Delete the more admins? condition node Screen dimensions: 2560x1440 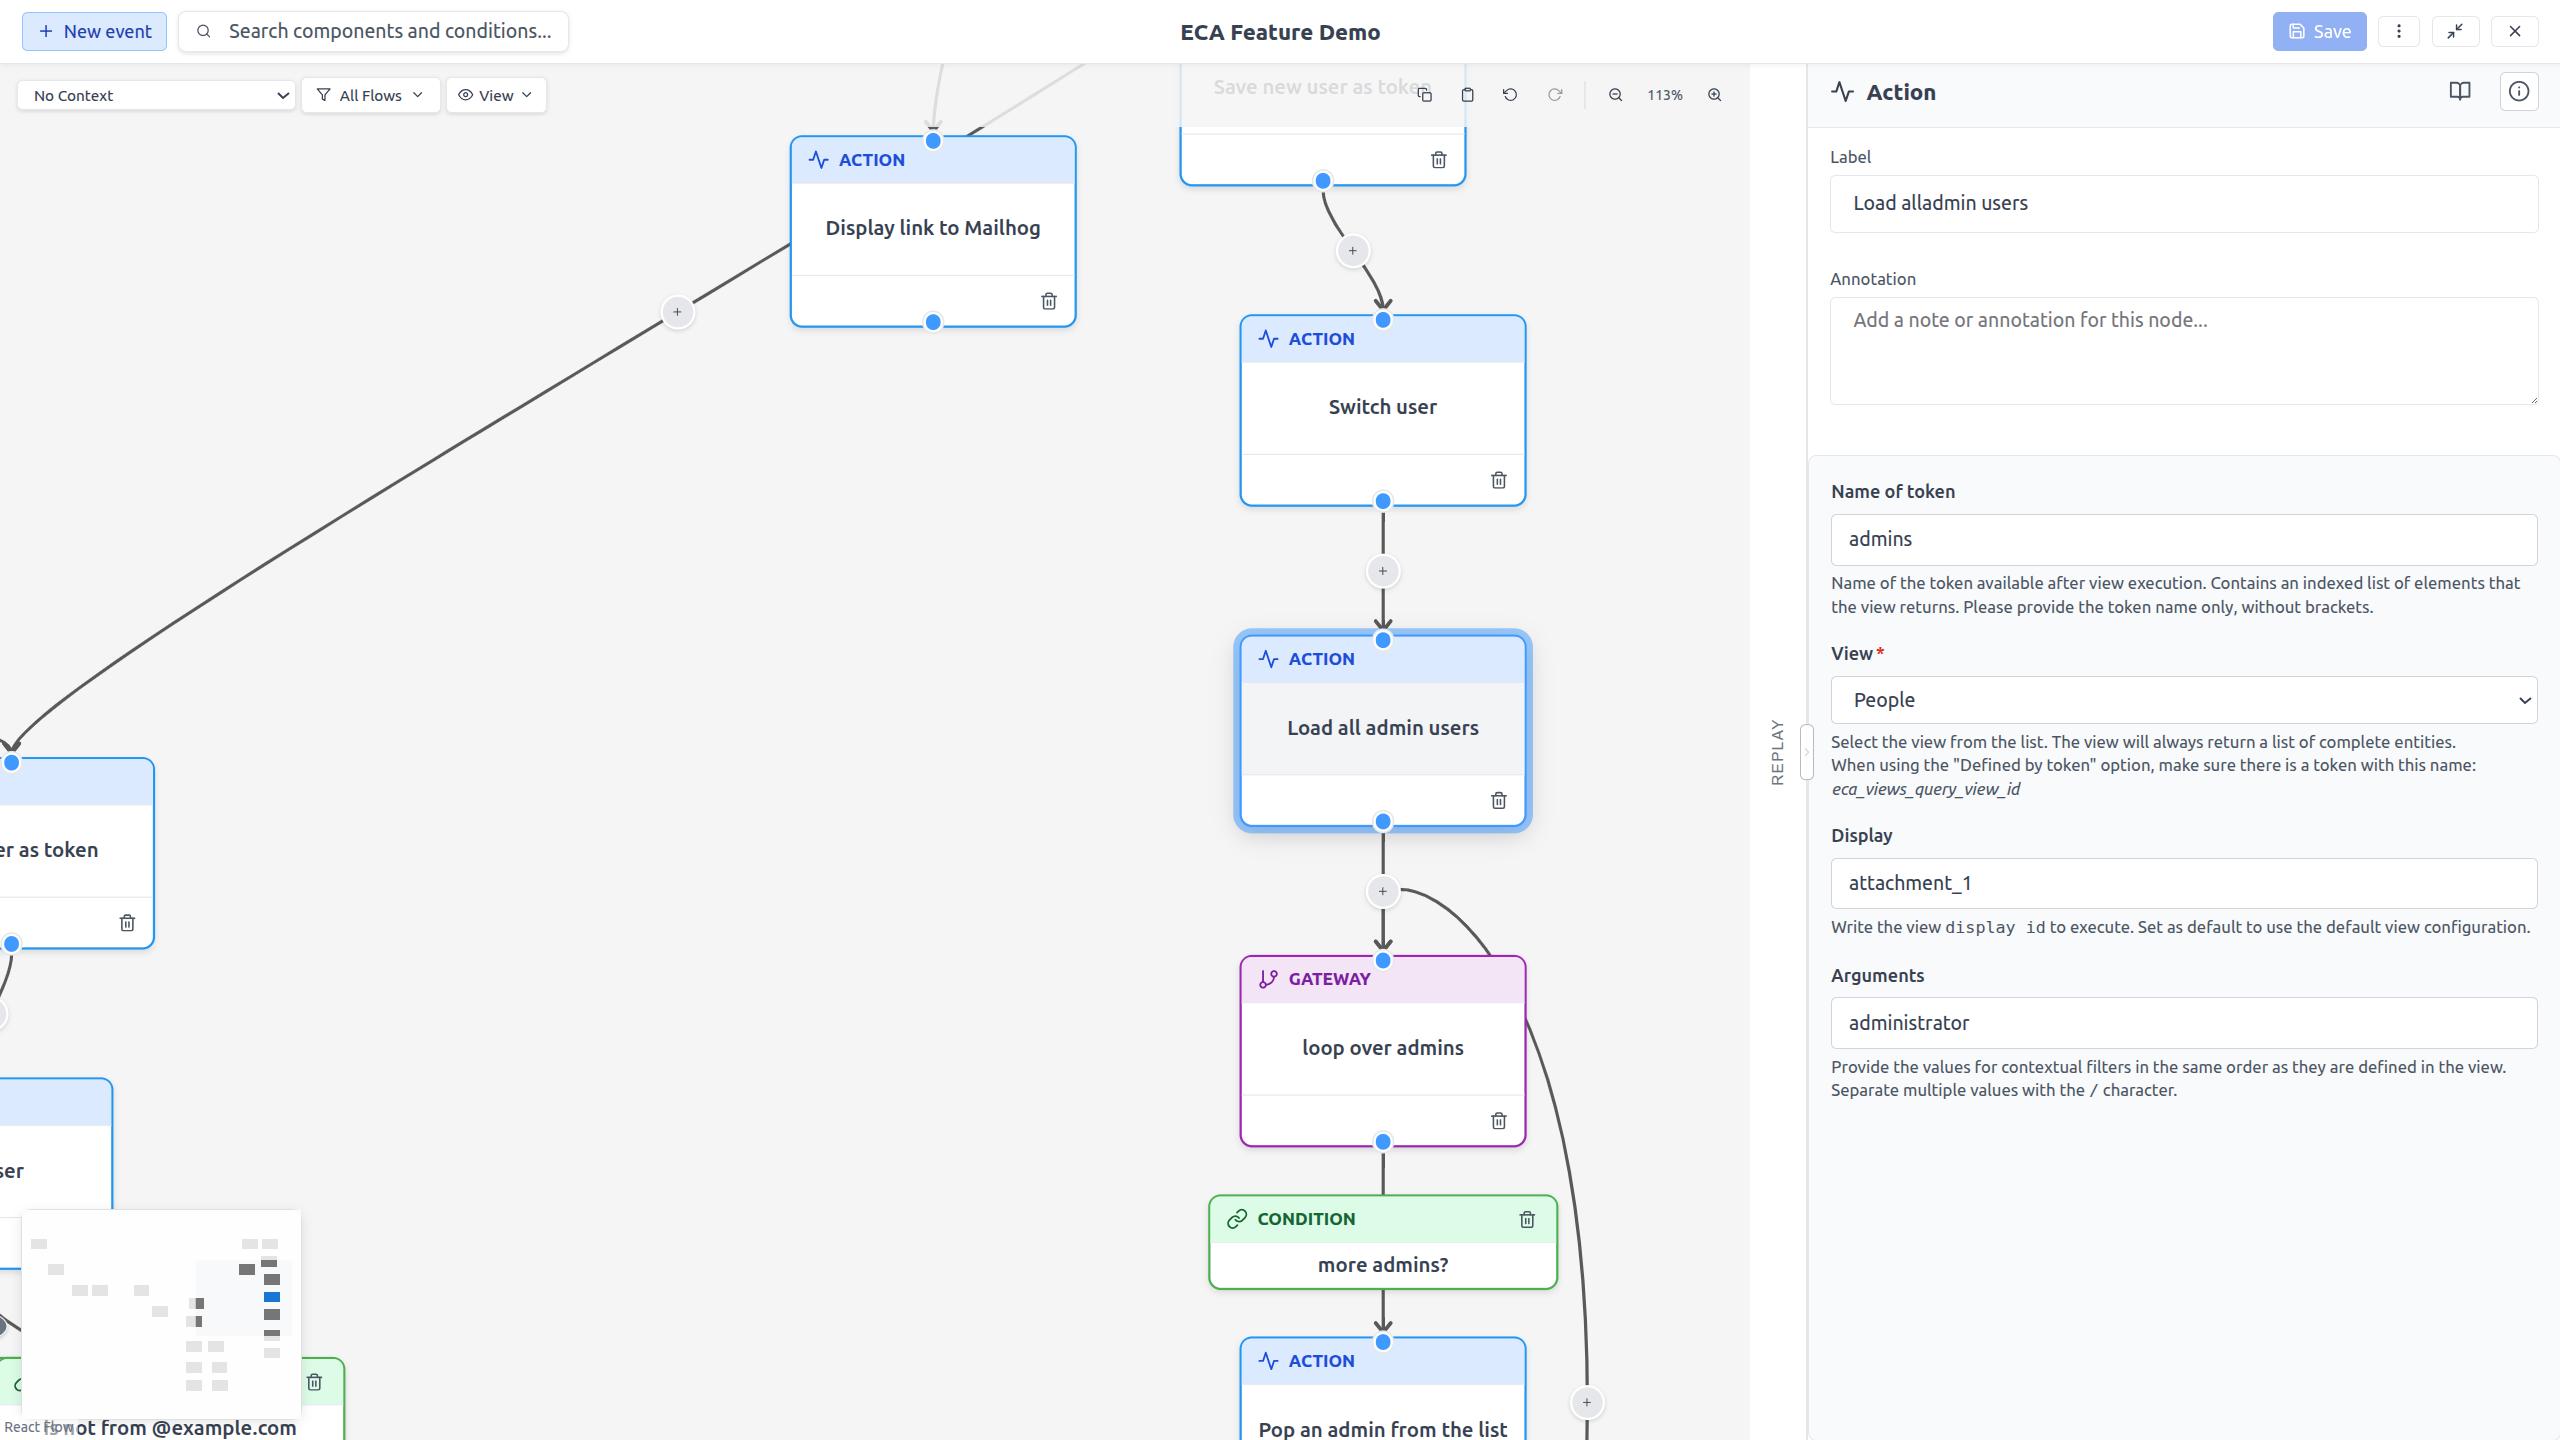(1526, 1218)
